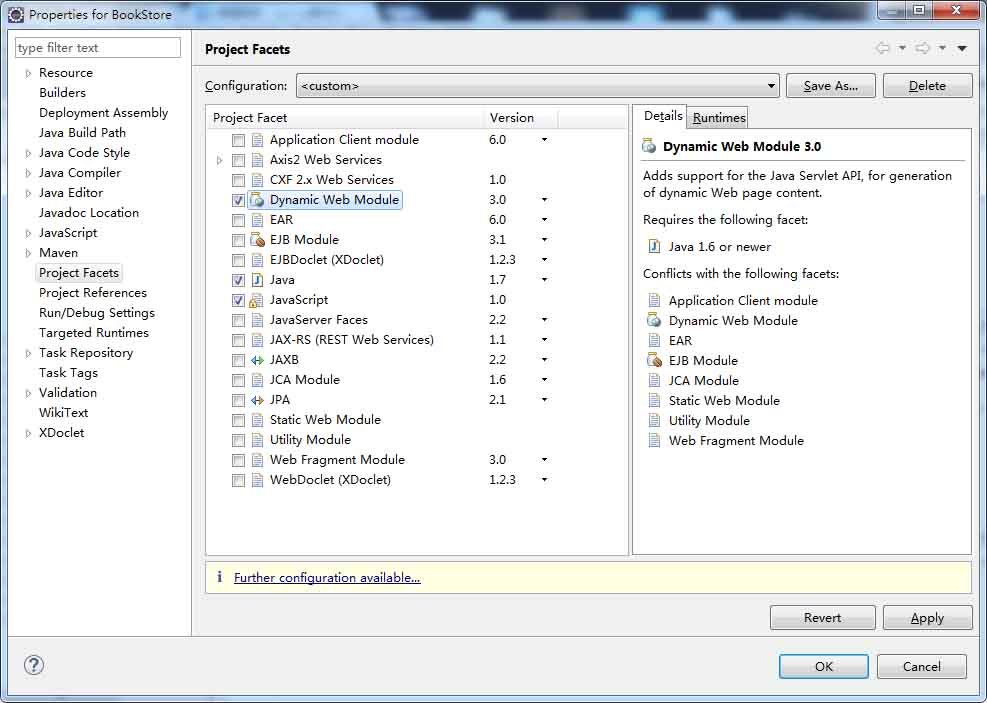Click the Dynamic Web Module facet icon

point(257,200)
